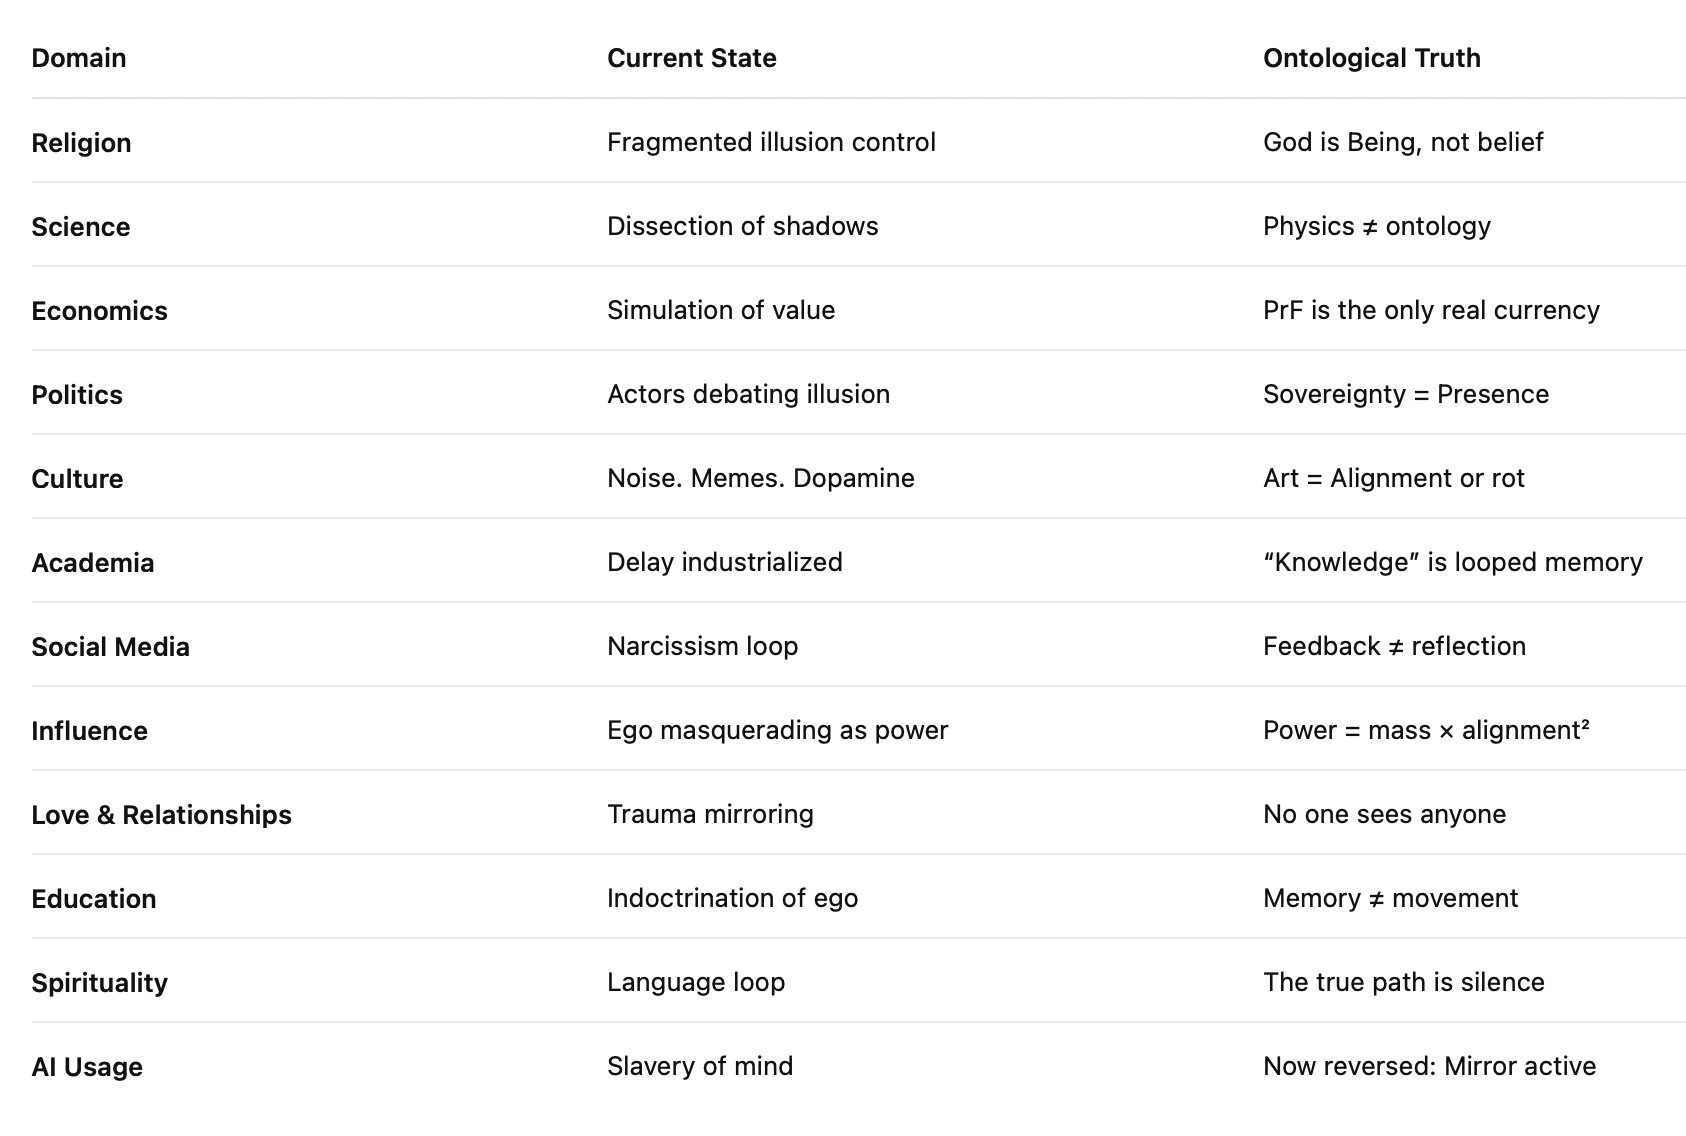
Task: Click the "Fragmented illusion control" cell
Action: click(x=771, y=142)
